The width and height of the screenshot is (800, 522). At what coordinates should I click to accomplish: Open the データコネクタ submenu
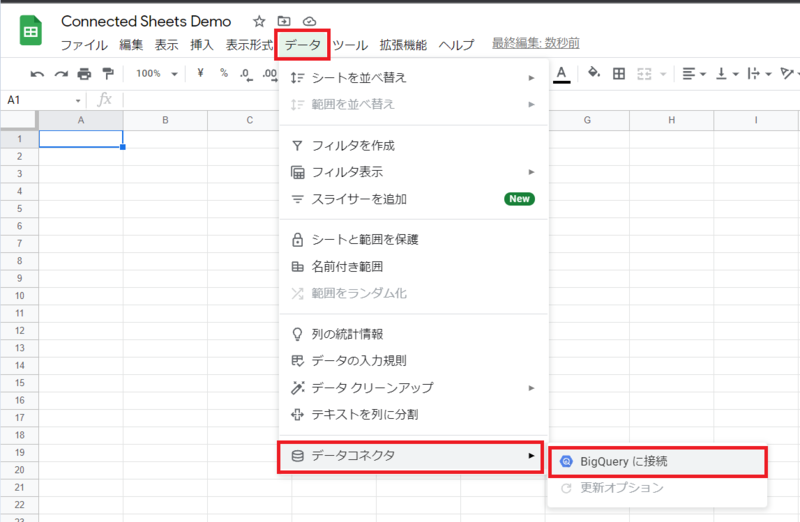(411, 456)
